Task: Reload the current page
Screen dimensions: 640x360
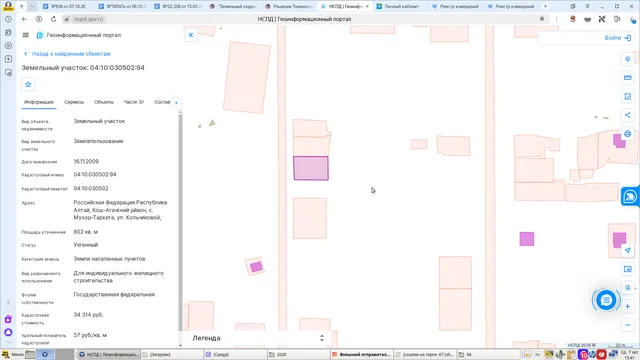Action: point(53,19)
